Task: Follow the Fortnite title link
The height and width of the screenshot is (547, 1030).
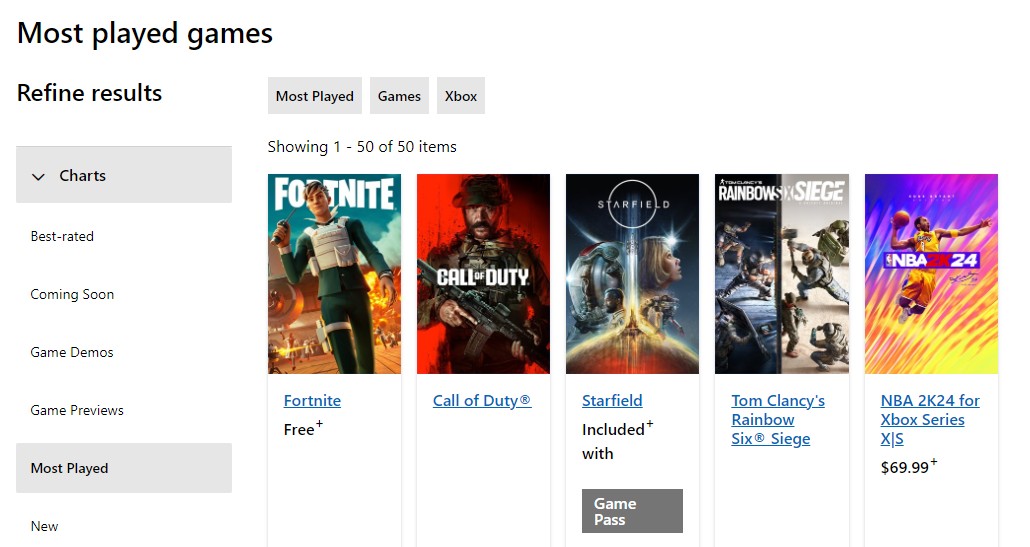Action: pyautogui.click(x=312, y=401)
